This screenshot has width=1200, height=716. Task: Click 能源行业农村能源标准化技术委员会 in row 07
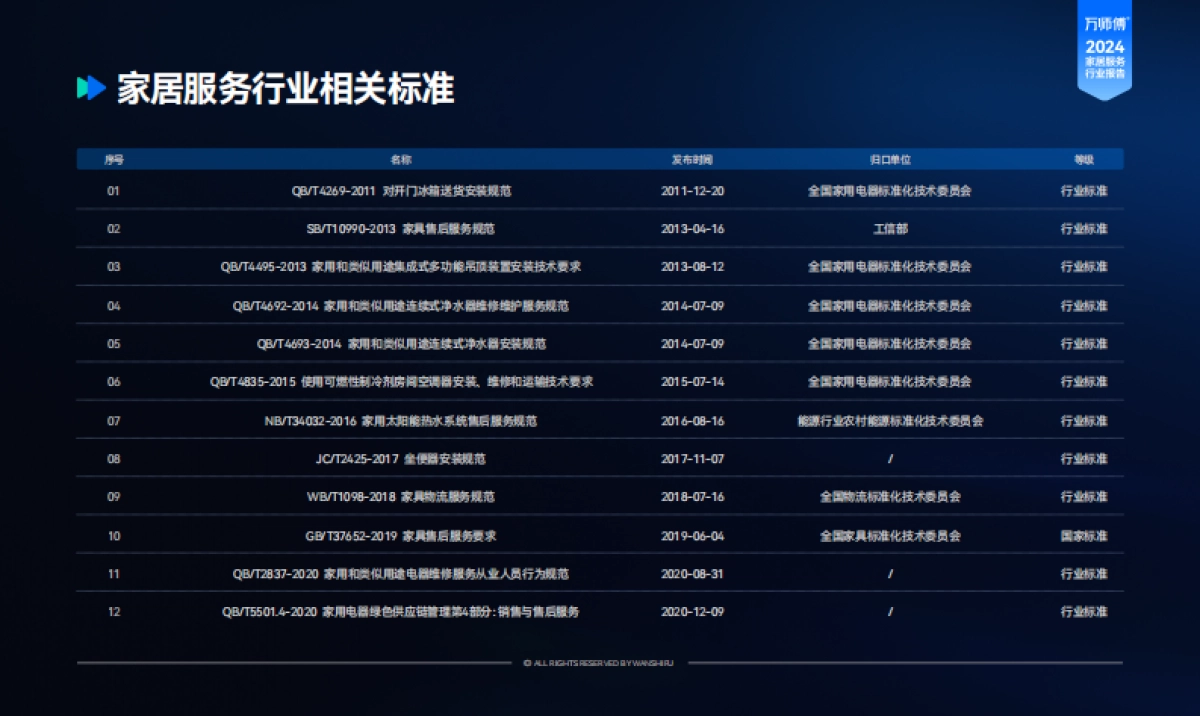tap(890, 421)
